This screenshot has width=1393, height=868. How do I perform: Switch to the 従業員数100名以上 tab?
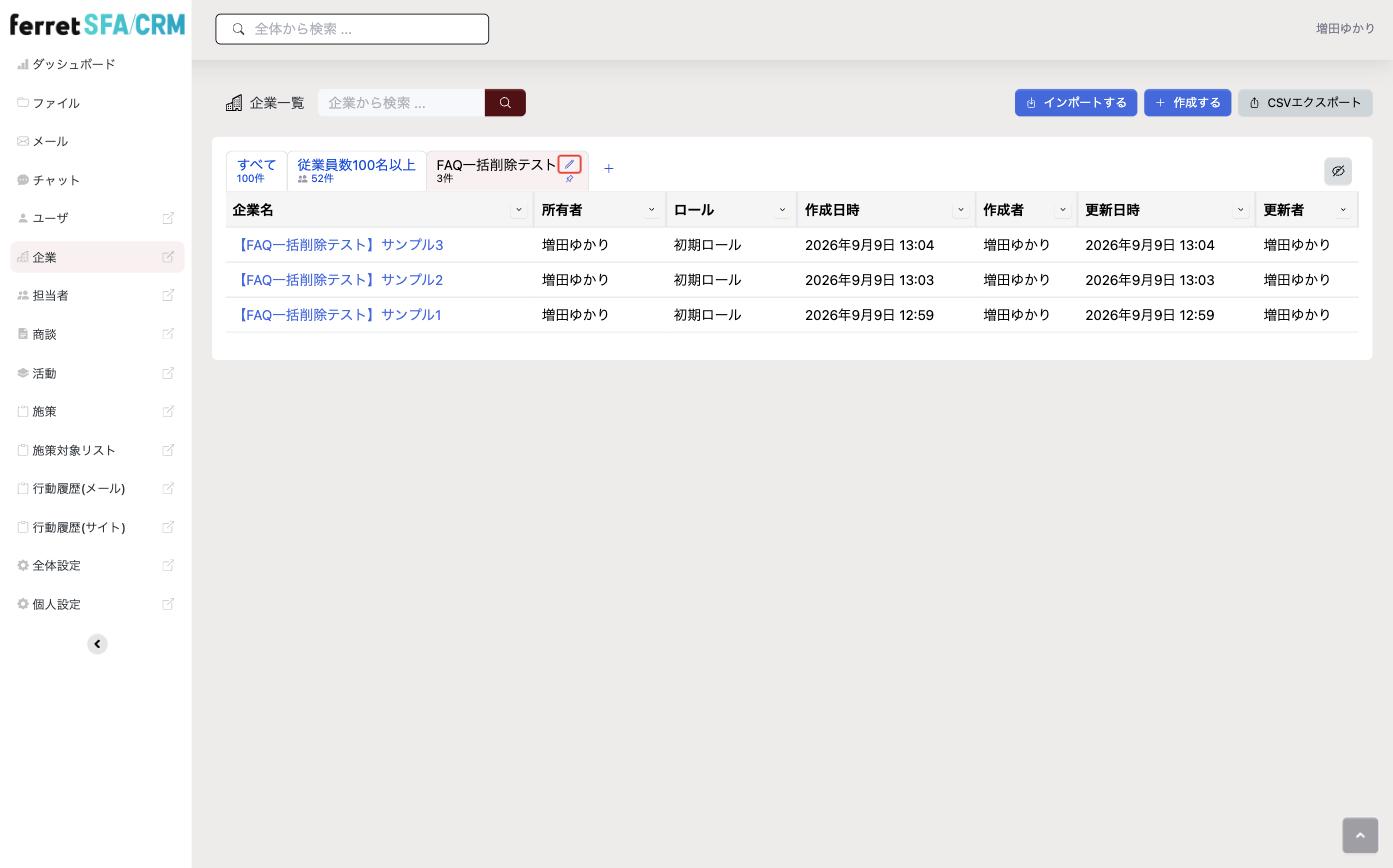(x=356, y=171)
